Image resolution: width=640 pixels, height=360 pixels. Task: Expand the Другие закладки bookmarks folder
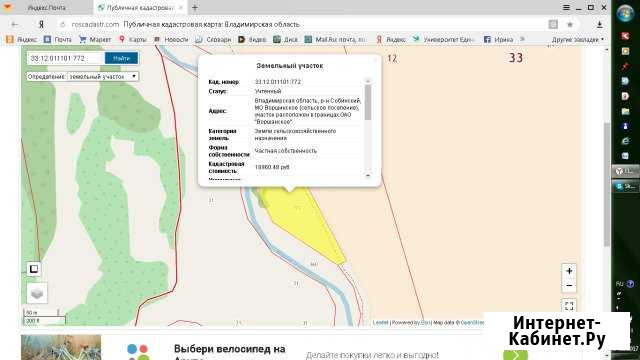[x=578, y=40]
